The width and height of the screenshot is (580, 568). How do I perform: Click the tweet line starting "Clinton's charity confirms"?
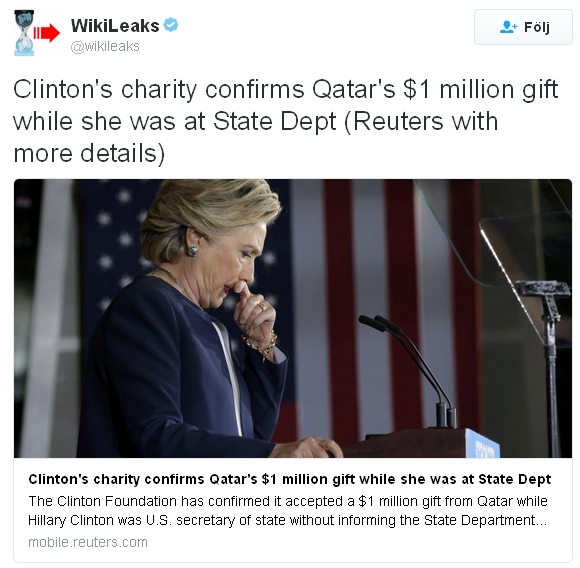tap(286, 90)
